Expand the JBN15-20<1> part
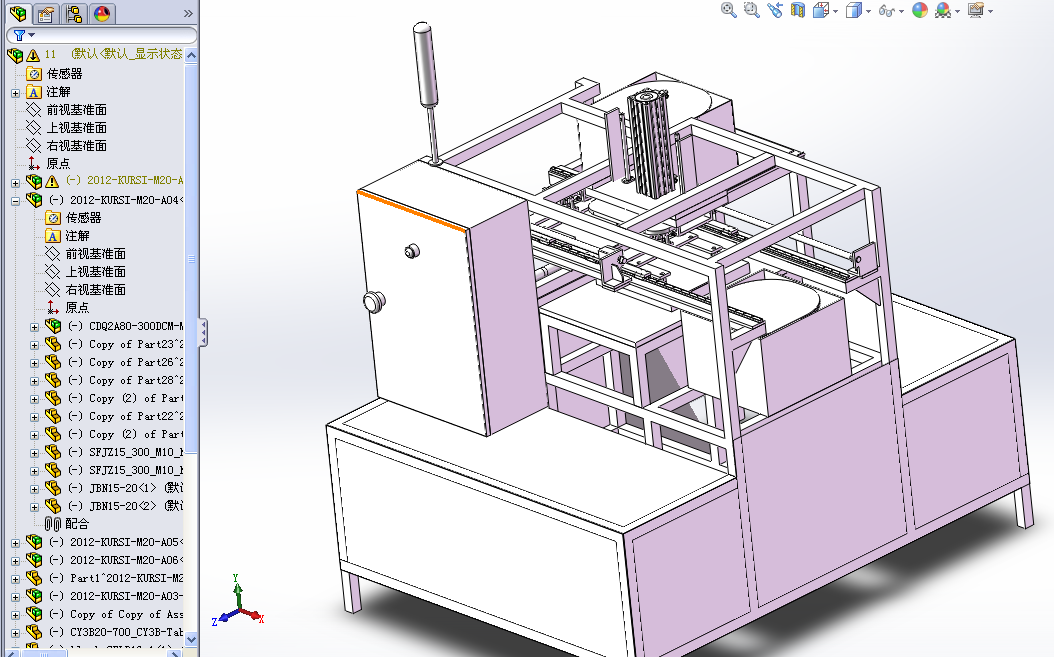The height and width of the screenshot is (657, 1054). 34,489
